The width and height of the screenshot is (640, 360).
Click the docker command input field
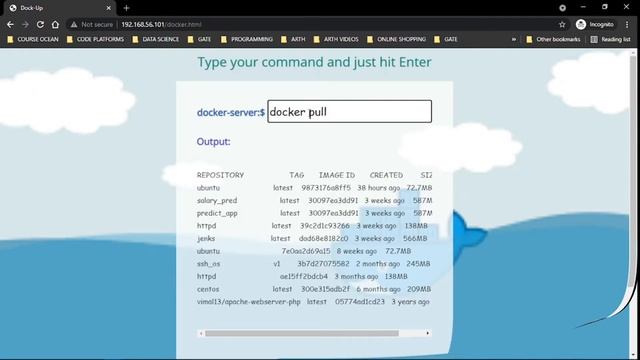coord(349,111)
